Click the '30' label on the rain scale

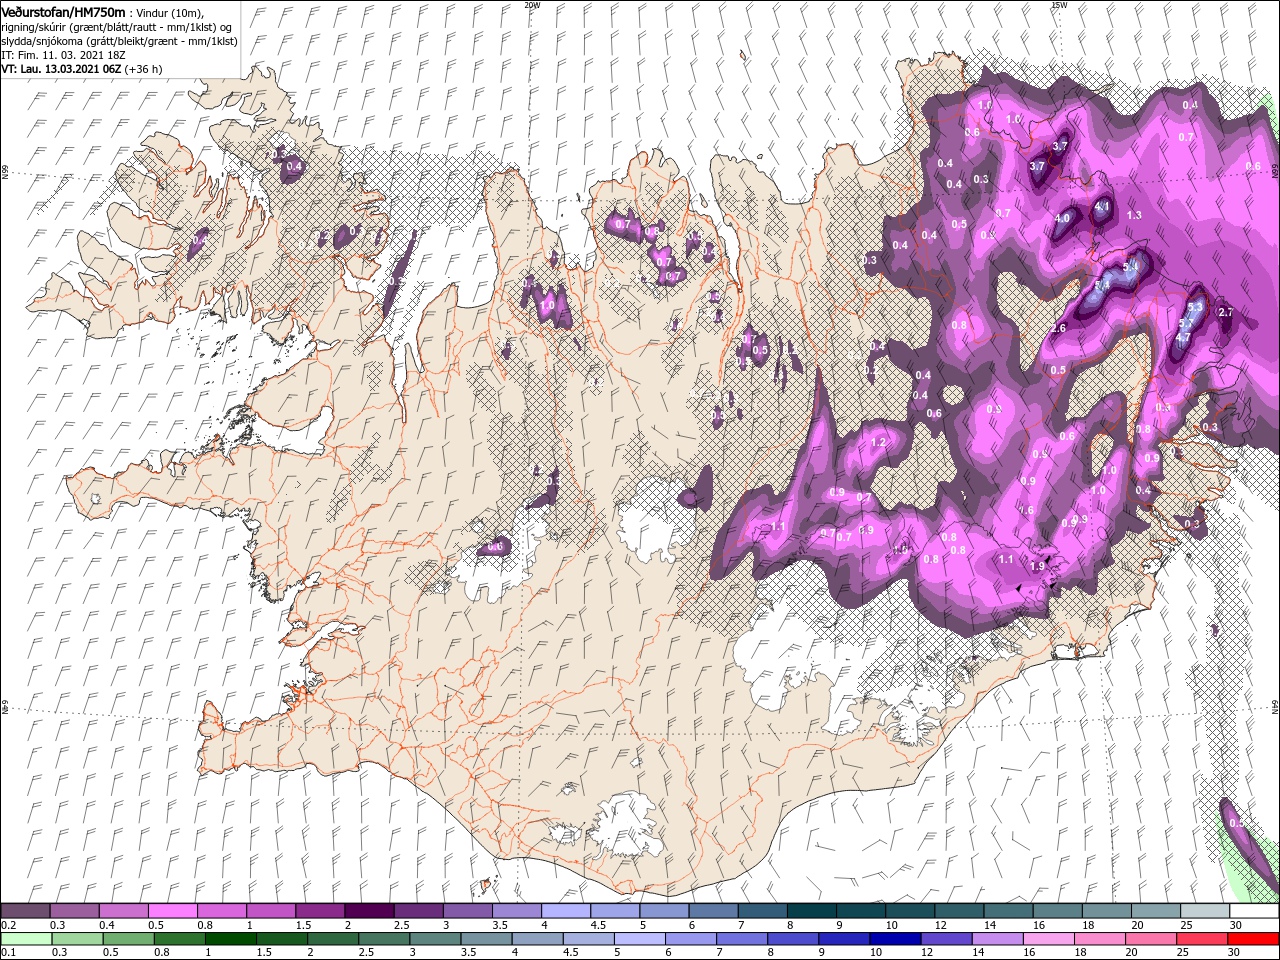pos(1236,952)
